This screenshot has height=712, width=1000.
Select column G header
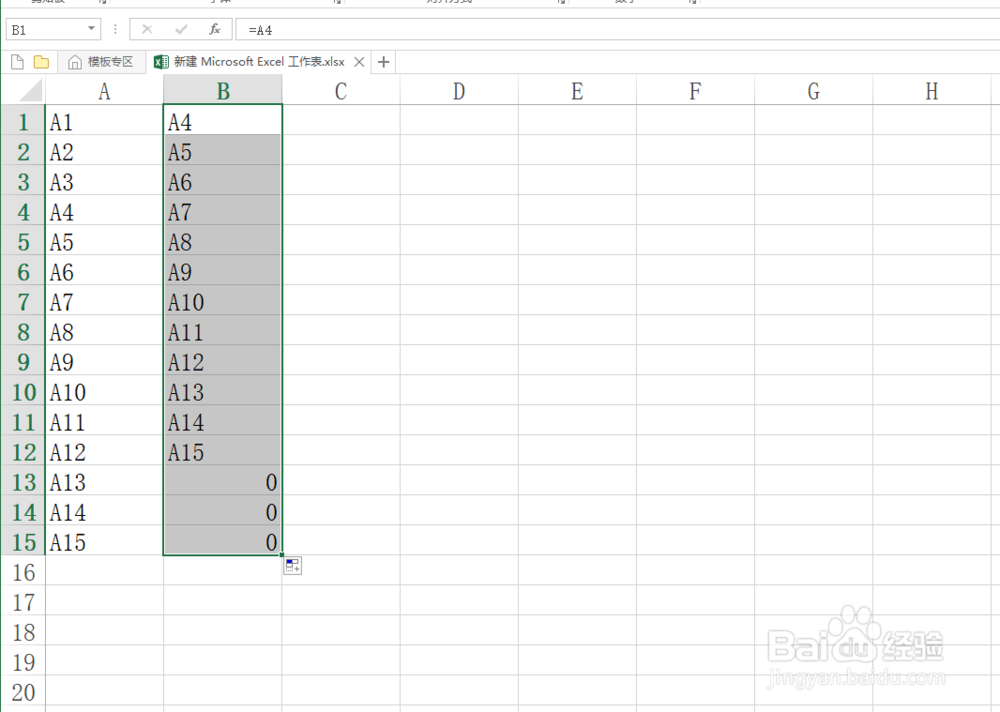click(x=813, y=90)
